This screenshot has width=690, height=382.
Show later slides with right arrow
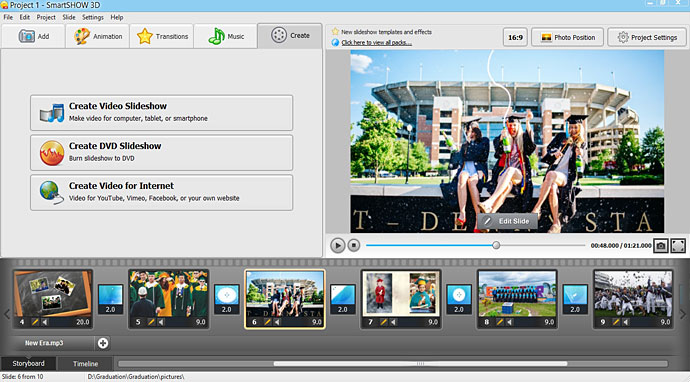click(x=683, y=314)
